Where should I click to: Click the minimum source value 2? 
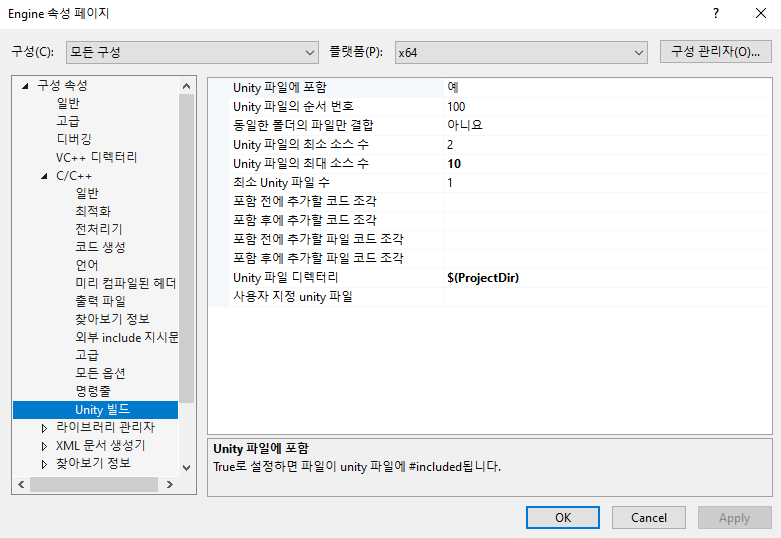607,144
